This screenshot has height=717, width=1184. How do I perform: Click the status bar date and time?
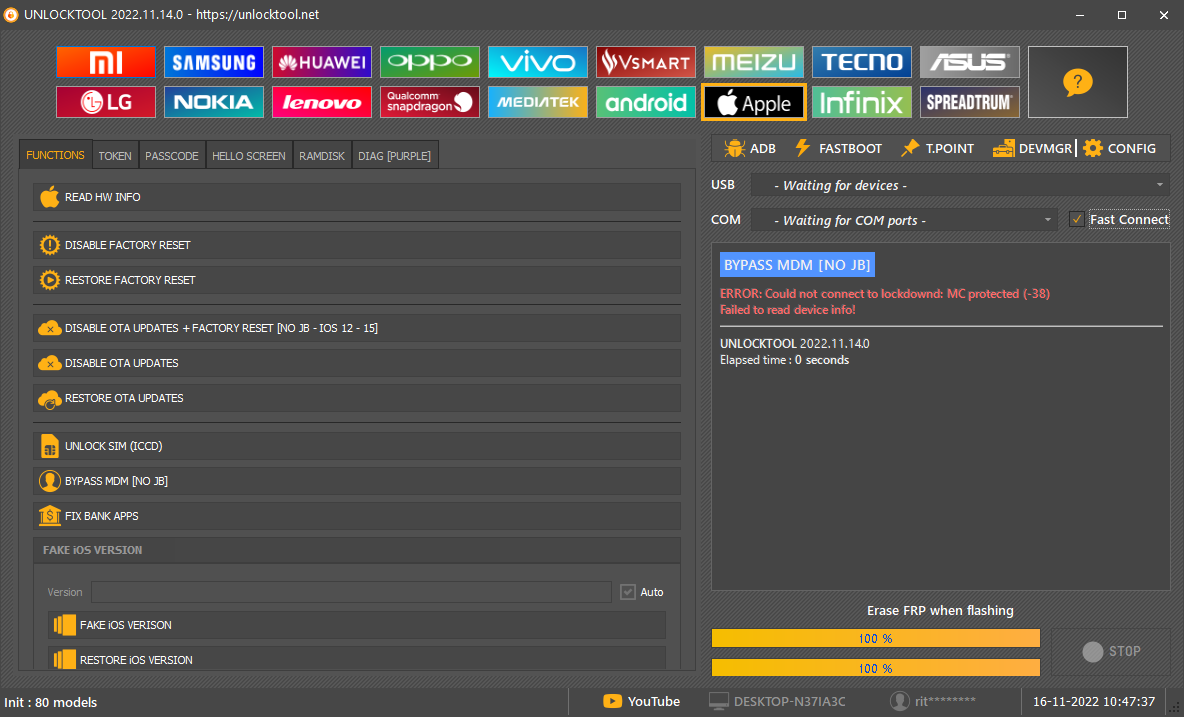1094,702
